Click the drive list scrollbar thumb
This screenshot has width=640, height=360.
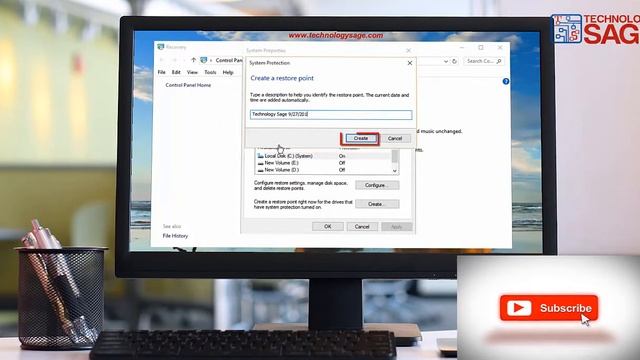click(395, 156)
